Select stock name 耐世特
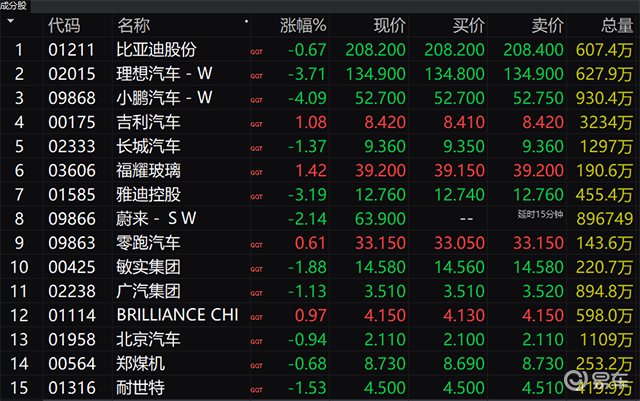This screenshot has height=401, width=640. (140, 388)
